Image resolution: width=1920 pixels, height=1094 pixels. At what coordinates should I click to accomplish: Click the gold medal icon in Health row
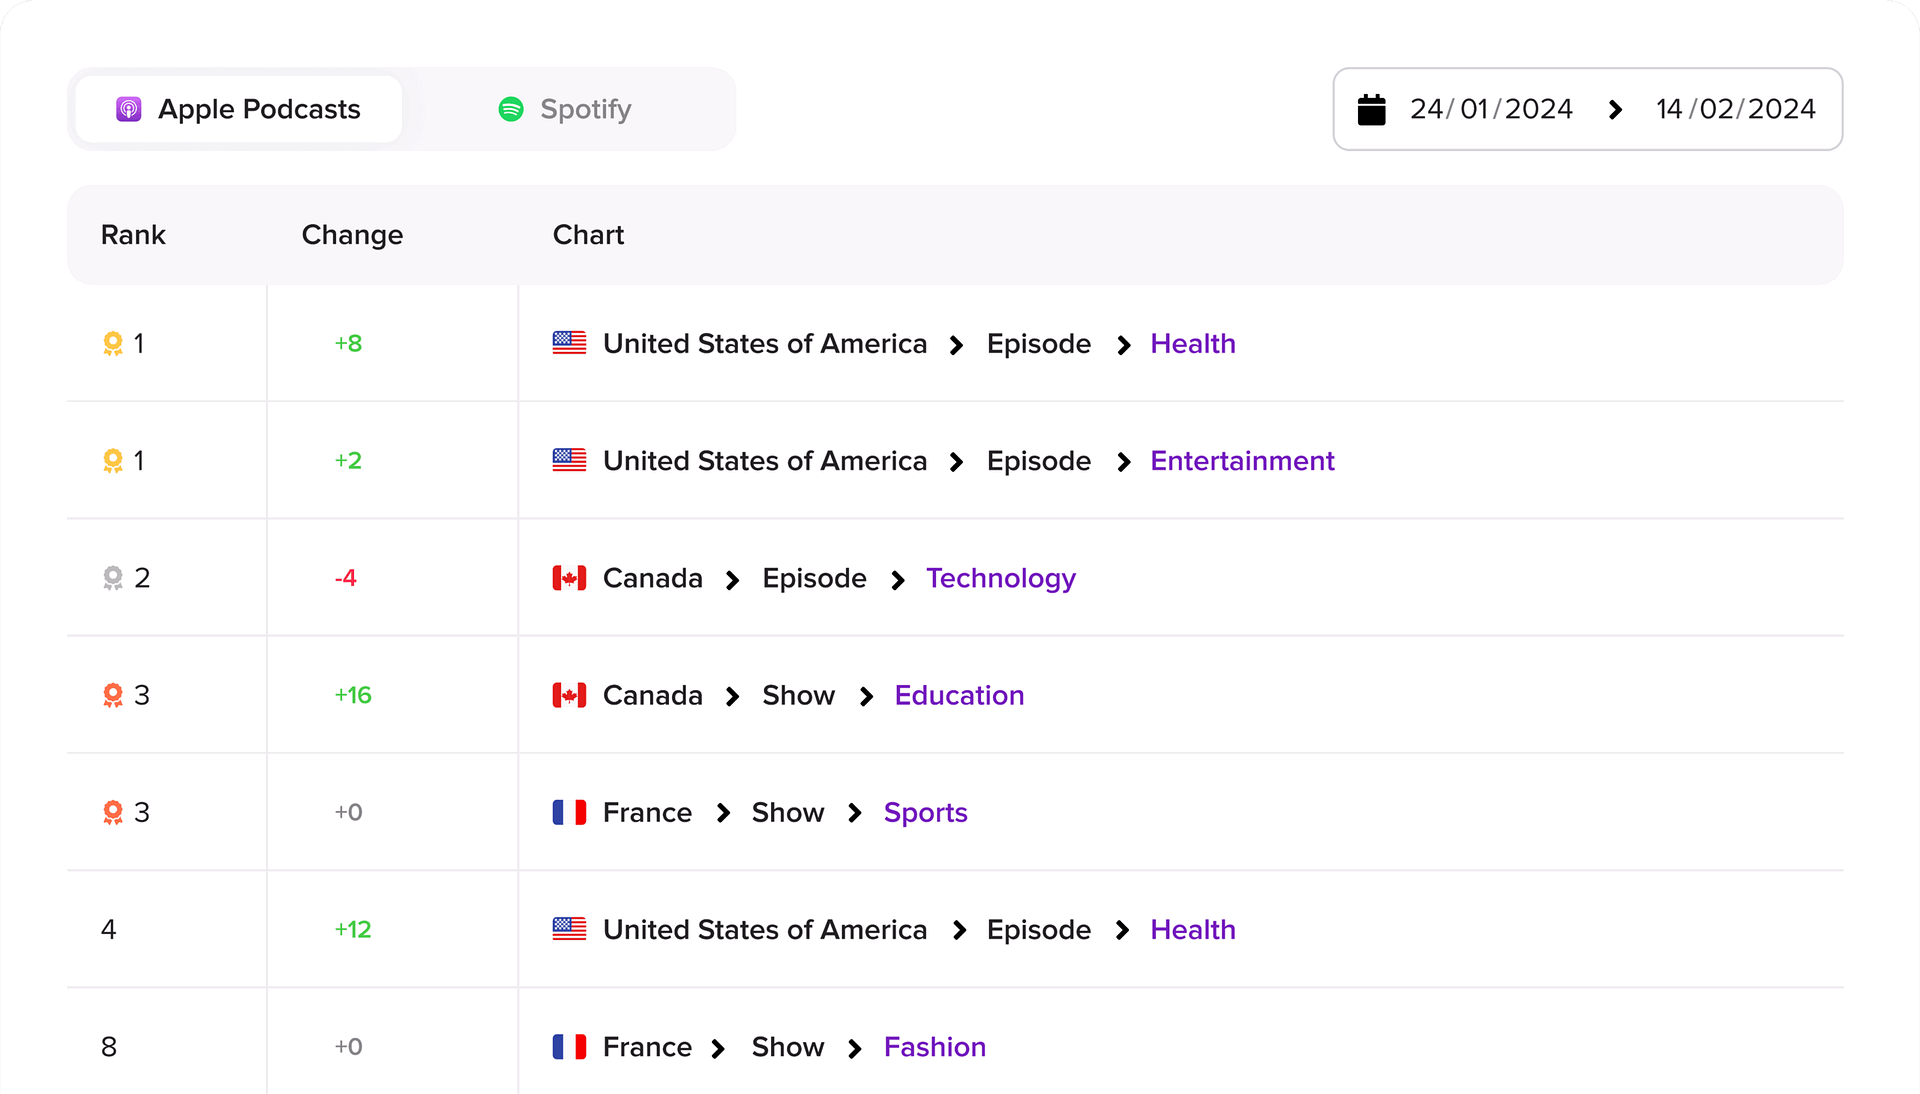click(113, 344)
